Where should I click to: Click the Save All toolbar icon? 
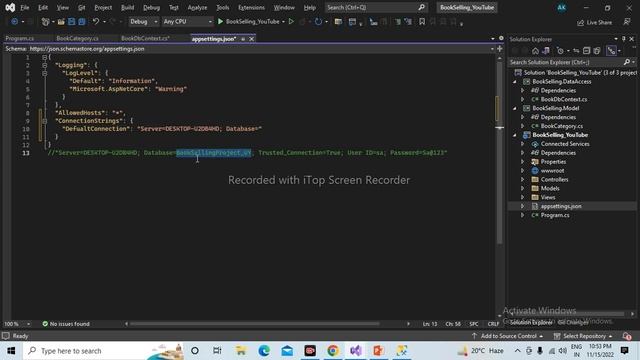tap(82, 22)
